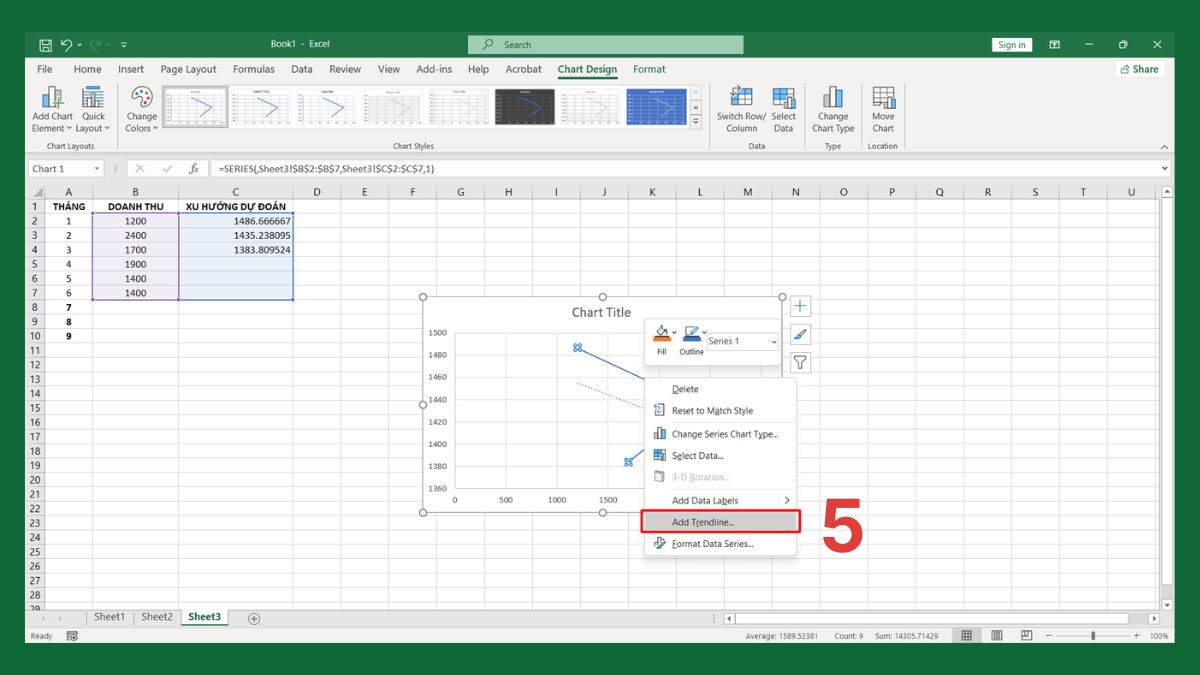
Task: Click the Share button
Action: pyautogui.click(x=1139, y=69)
